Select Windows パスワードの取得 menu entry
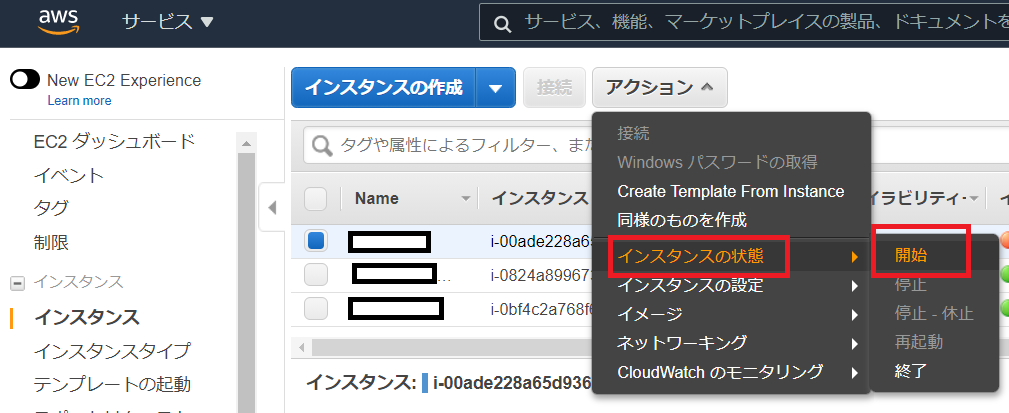The height and width of the screenshot is (413, 1009). [717, 162]
